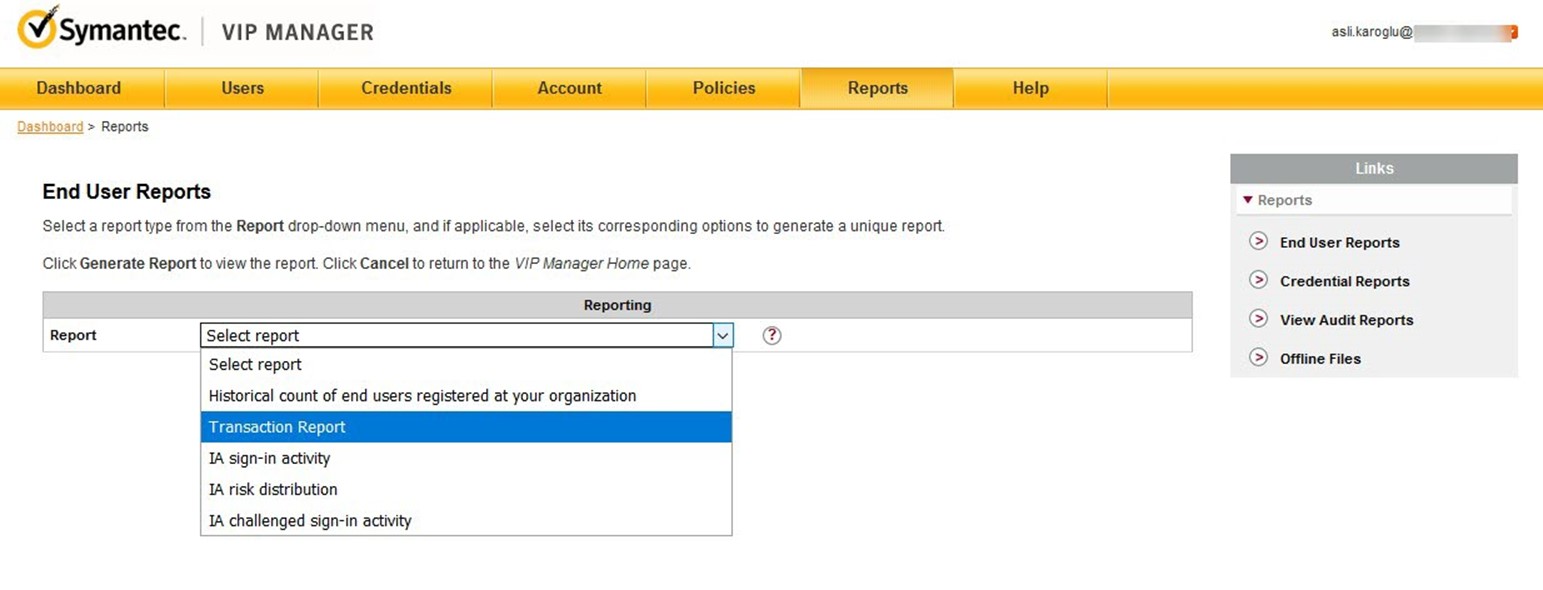Open the Help tab
The image size is (1543, 590).
tap(1030, 88)
